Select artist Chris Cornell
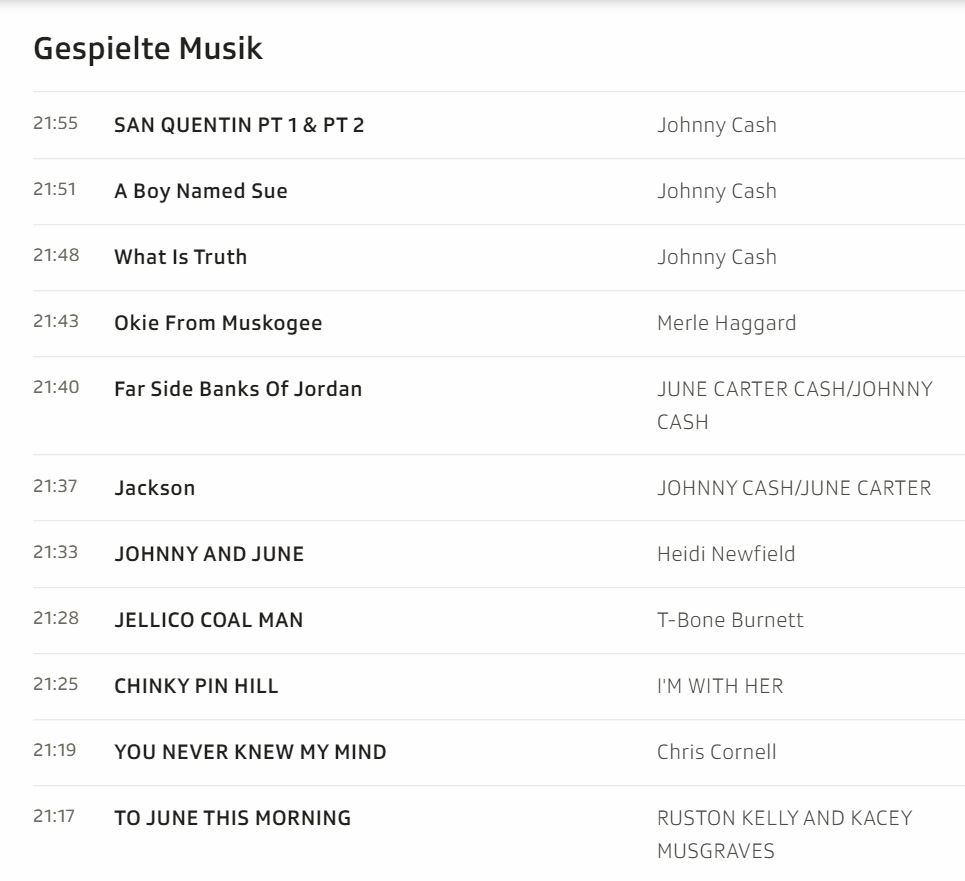The image size is (965, 881). 716,752
